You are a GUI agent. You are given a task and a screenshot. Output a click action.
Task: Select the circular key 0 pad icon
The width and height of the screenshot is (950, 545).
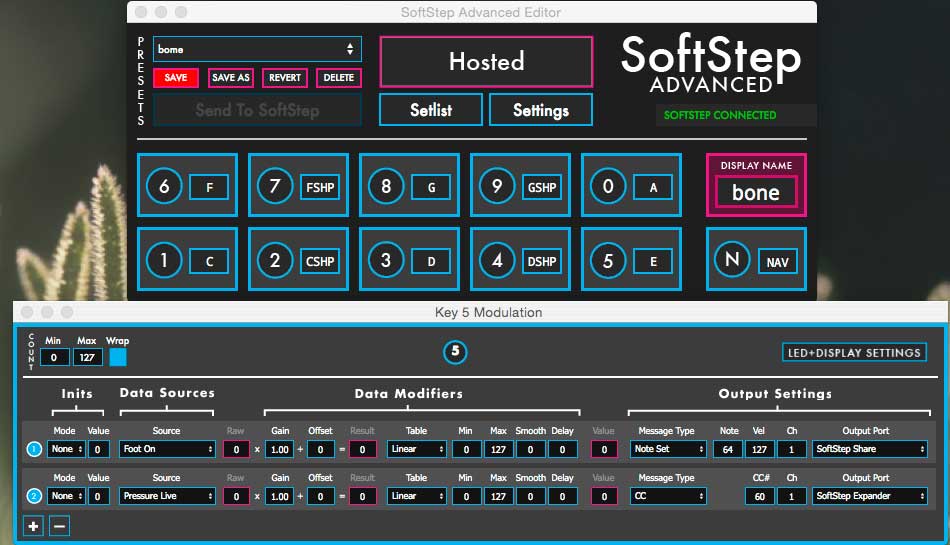(606, 186)
